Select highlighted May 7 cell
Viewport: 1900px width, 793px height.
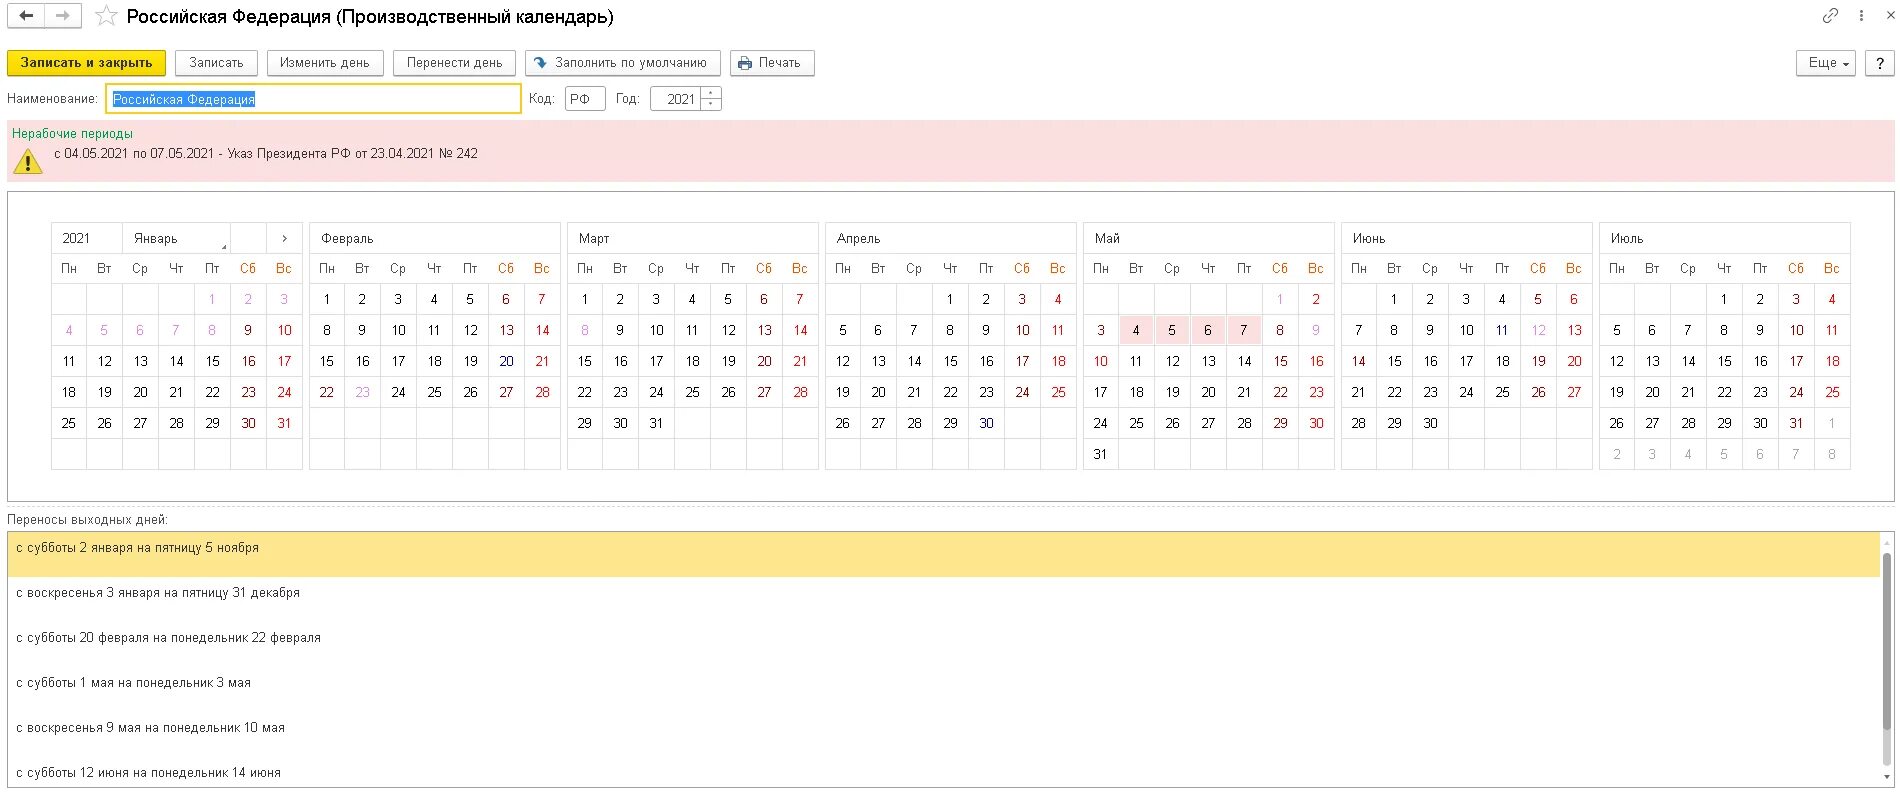pyautogui.click(x=1244, y=330)
